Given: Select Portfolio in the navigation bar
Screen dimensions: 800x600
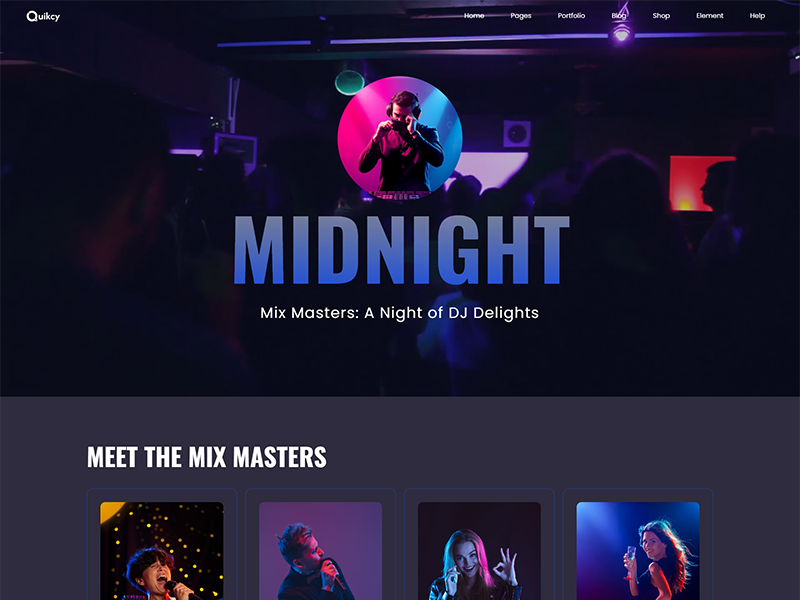Looking at the screenshot, I should tap(571, 16).
